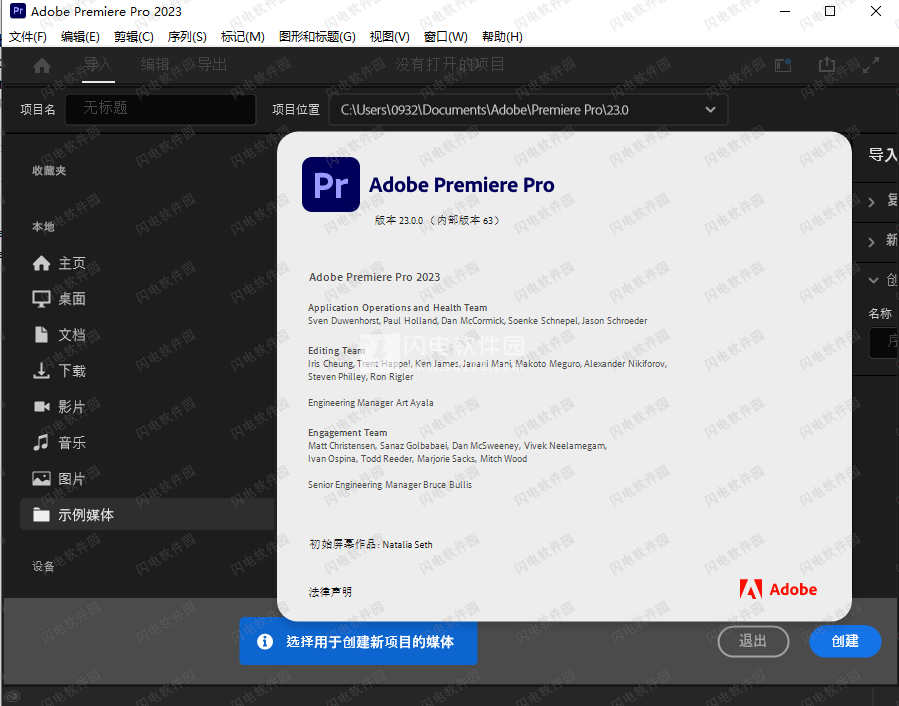Open the 标记(M) menu
Screen dimensions: 899x706
click(243, 37)
